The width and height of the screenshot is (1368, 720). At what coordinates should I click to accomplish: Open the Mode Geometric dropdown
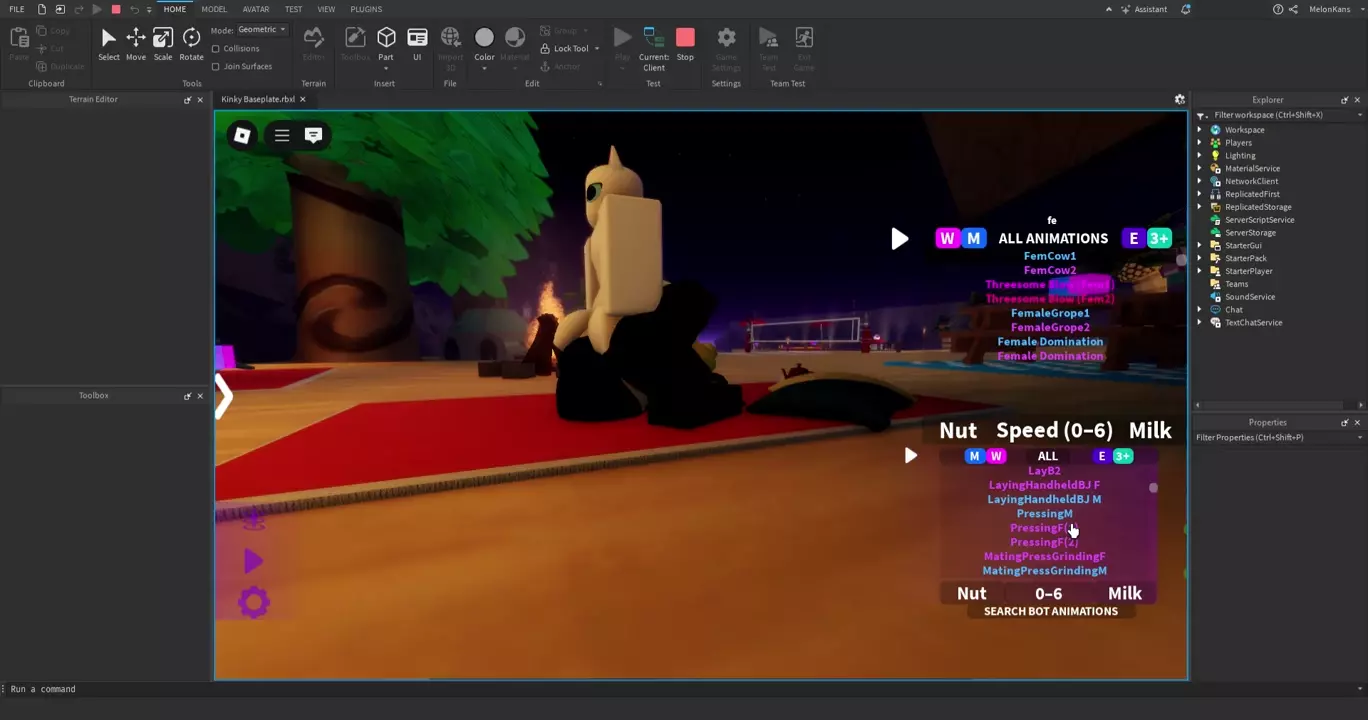262,30
